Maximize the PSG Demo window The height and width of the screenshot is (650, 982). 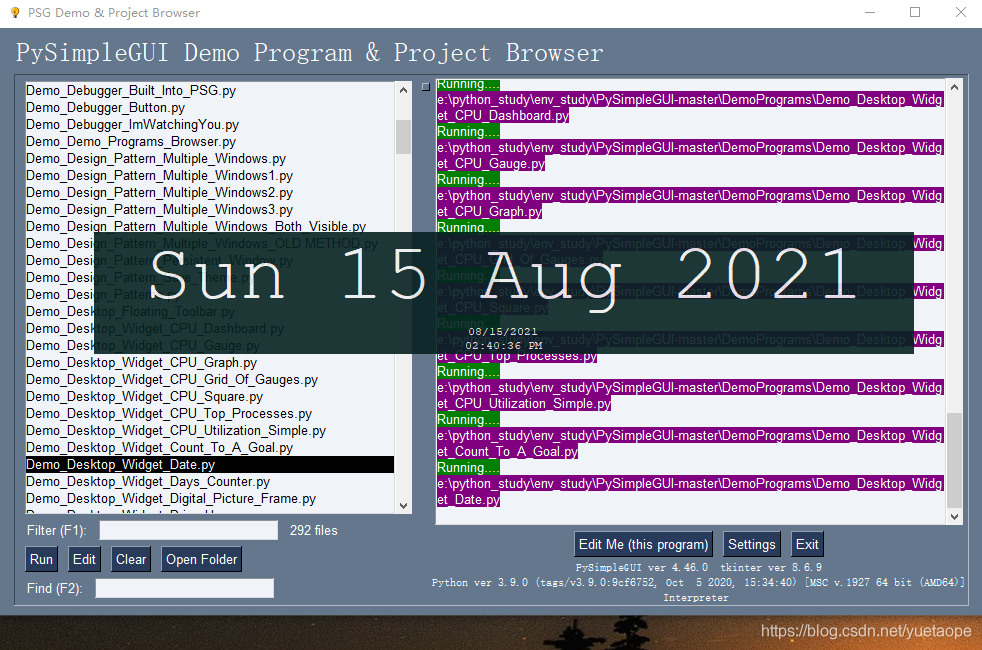915,13
